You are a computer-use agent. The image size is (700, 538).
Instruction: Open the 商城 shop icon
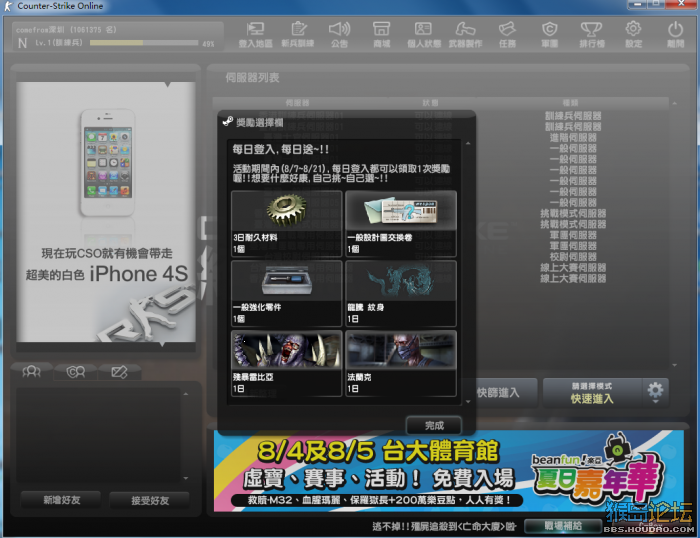point(382,34)
